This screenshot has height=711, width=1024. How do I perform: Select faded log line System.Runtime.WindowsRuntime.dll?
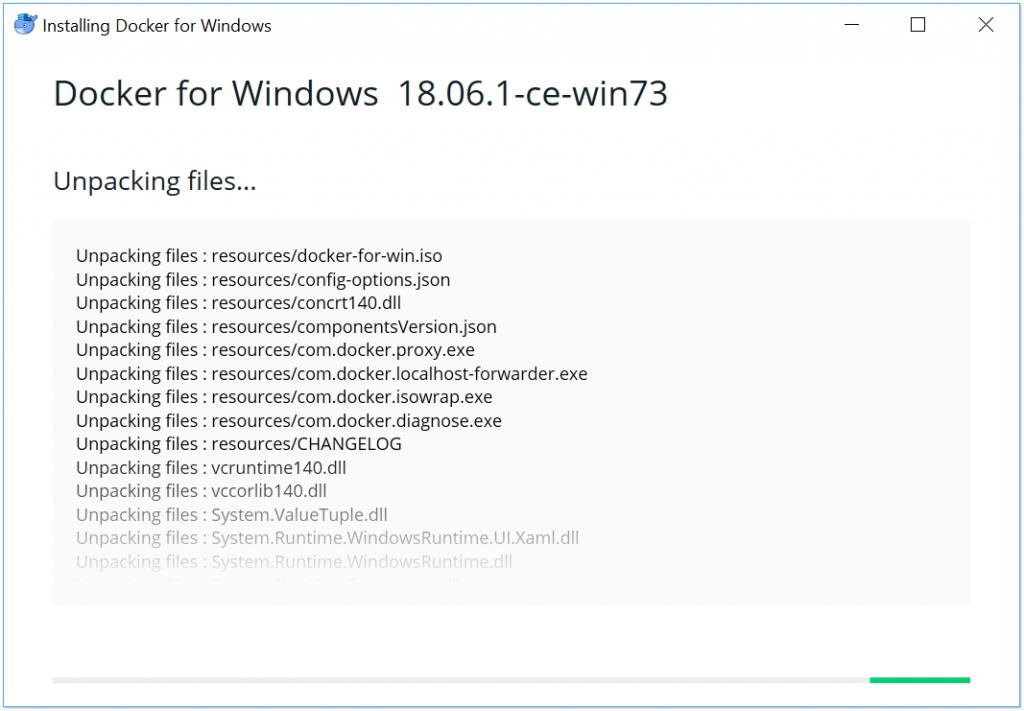[x=294, y=561]
